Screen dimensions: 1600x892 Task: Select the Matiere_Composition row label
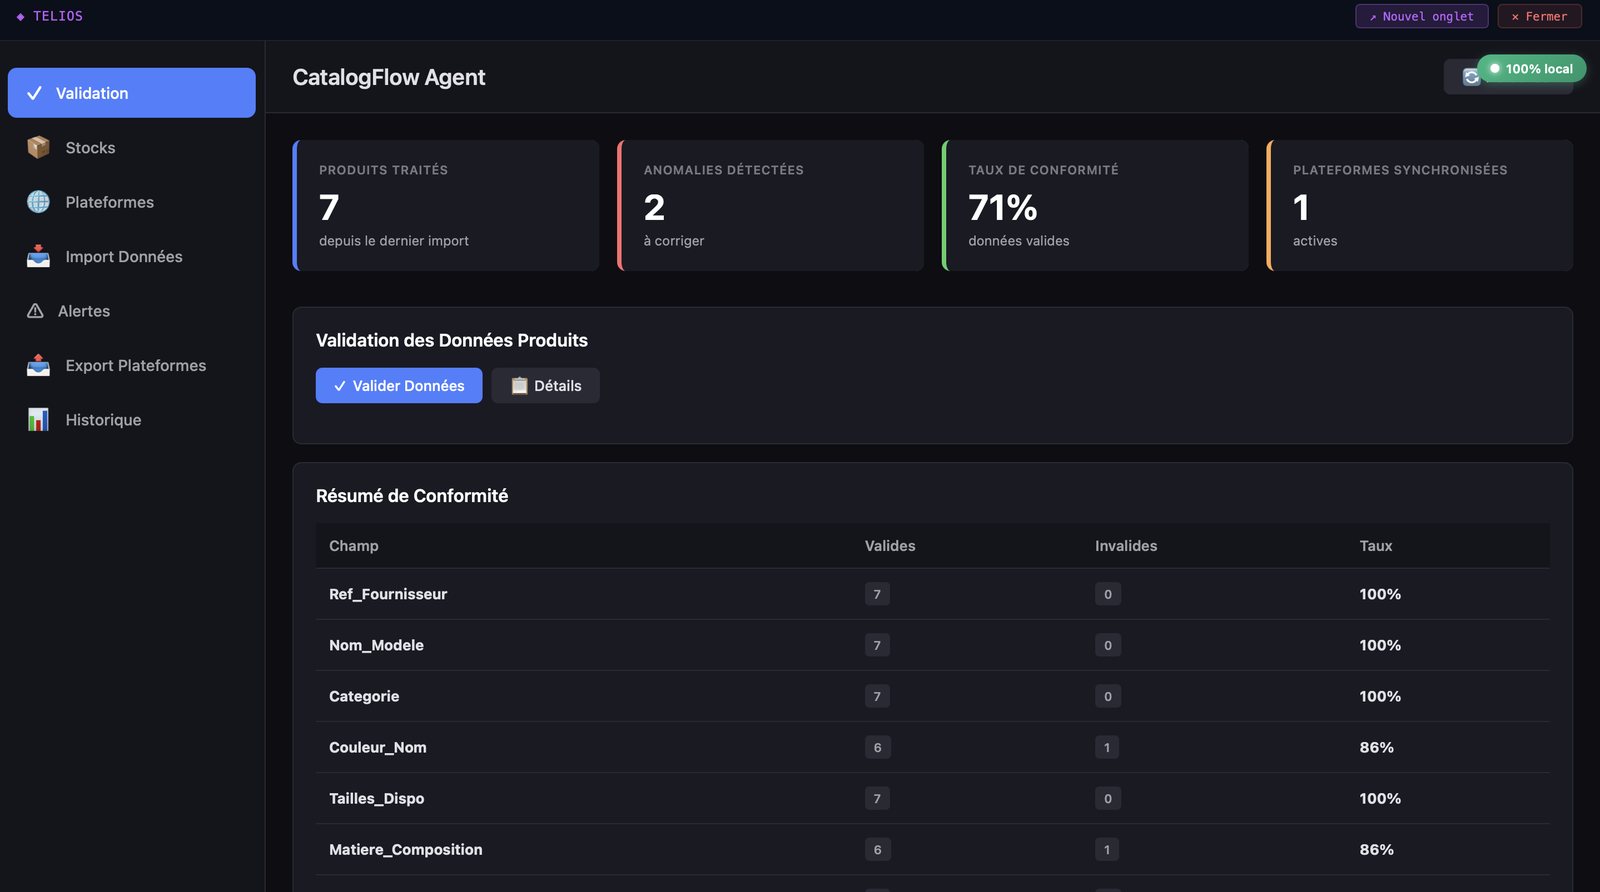coord(406,849)
